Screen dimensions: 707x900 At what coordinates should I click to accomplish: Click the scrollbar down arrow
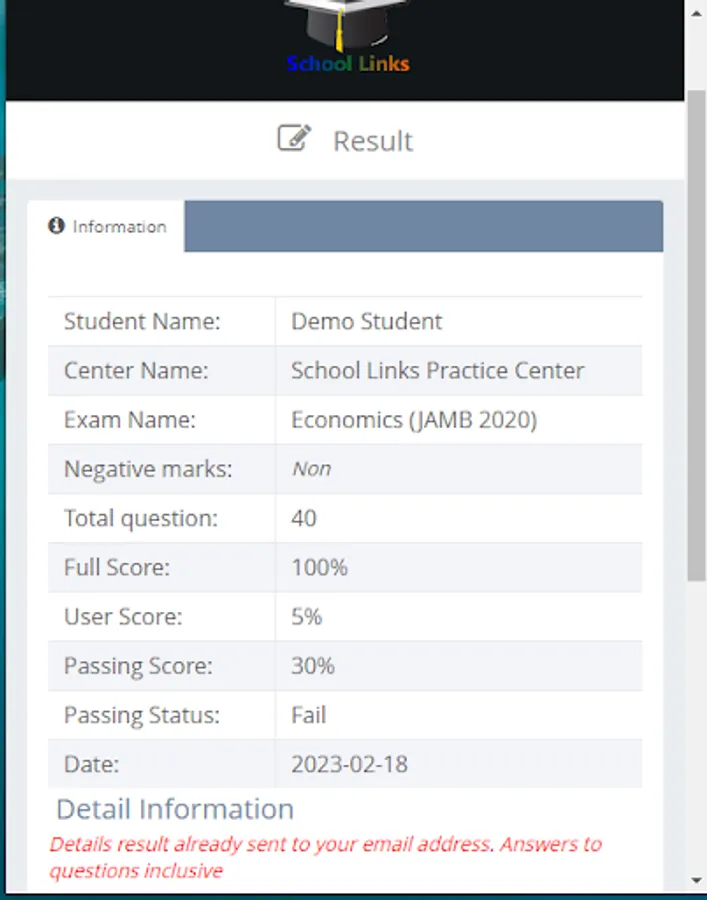click(x=697, y=880)
